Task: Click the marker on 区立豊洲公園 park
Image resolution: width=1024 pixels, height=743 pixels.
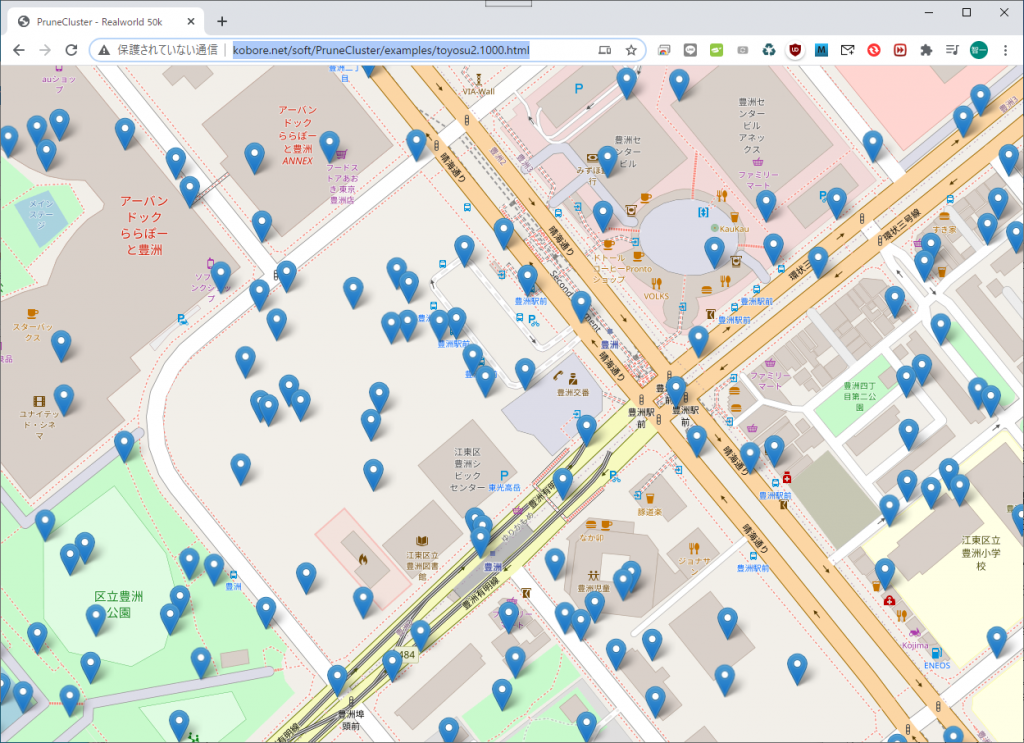Action: (x=96, y=616)
